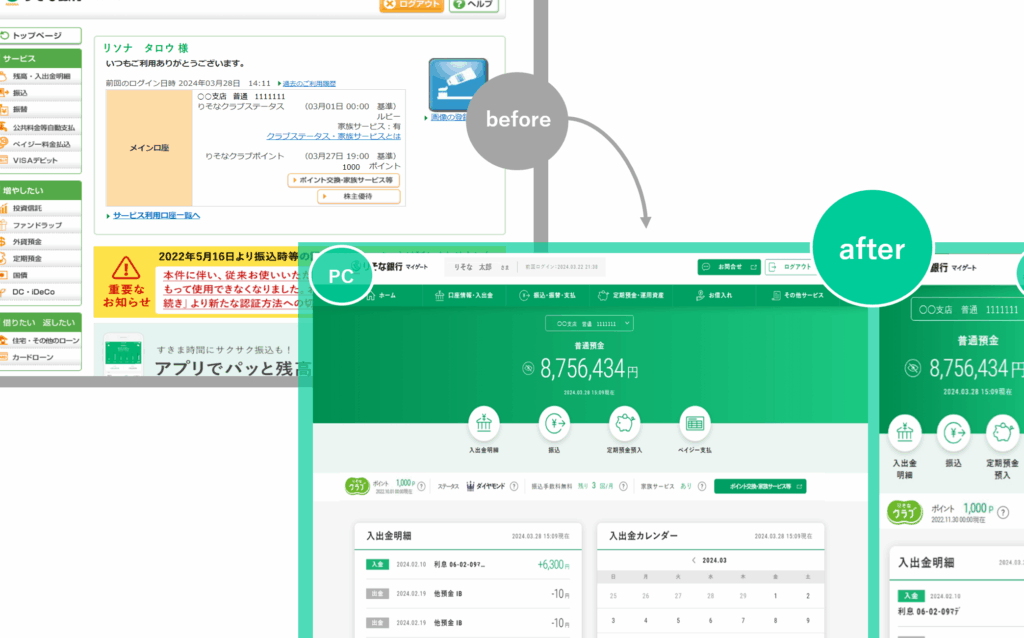Select ファンドラップ in old sidebar

40,225
